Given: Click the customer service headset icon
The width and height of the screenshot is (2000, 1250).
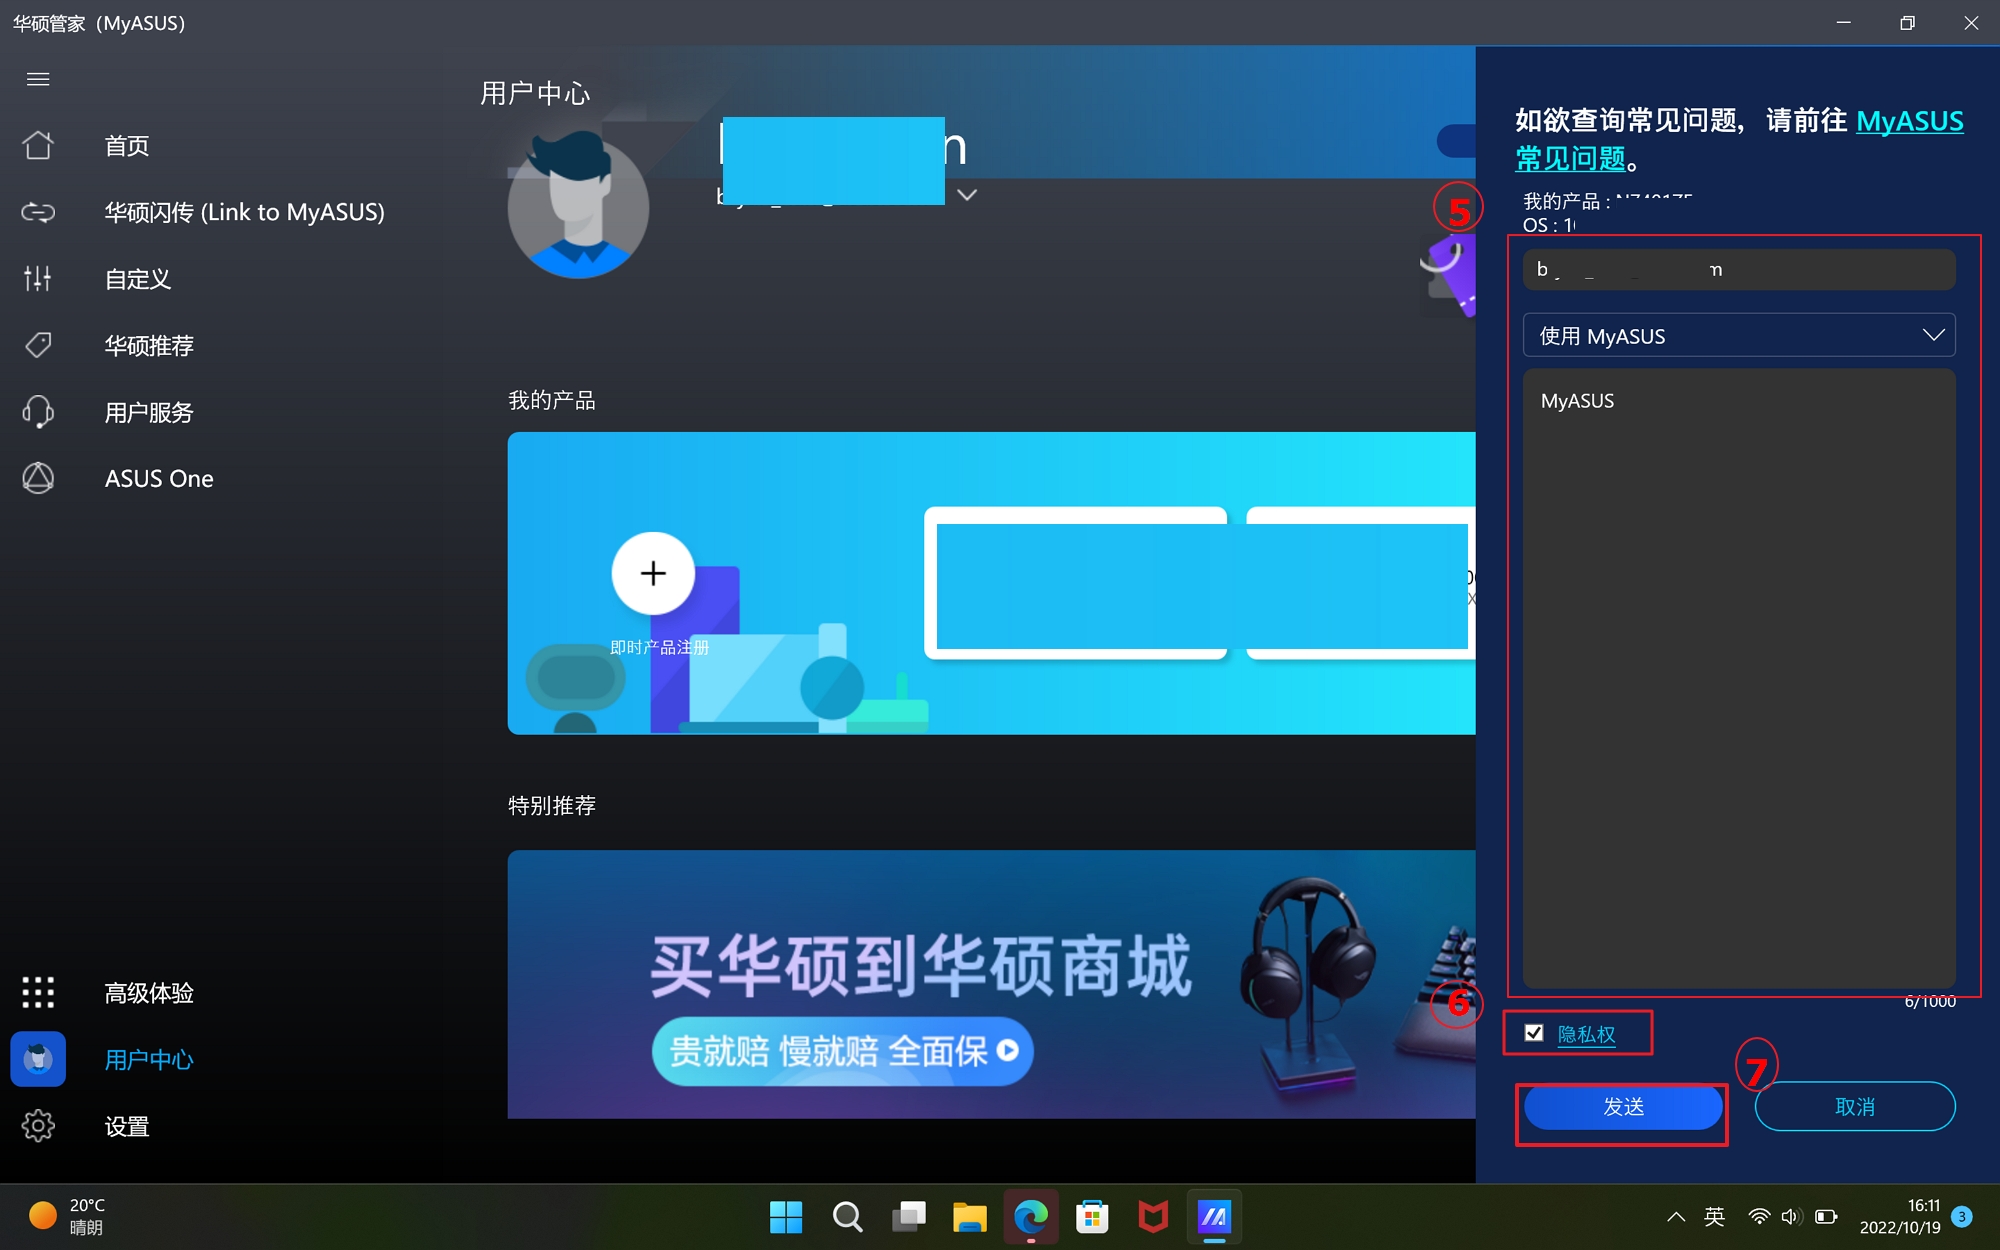Looking at the screenshot, I should click(x=38, y=412).
